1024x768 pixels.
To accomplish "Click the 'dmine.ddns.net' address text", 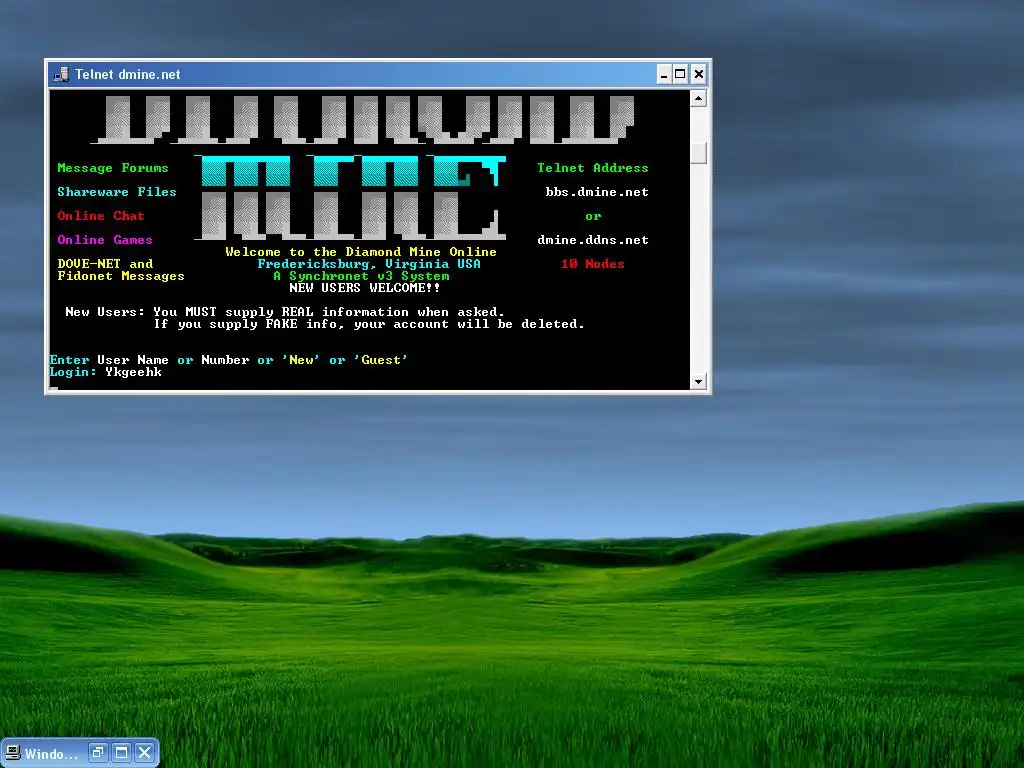I will tap(592, 240).
